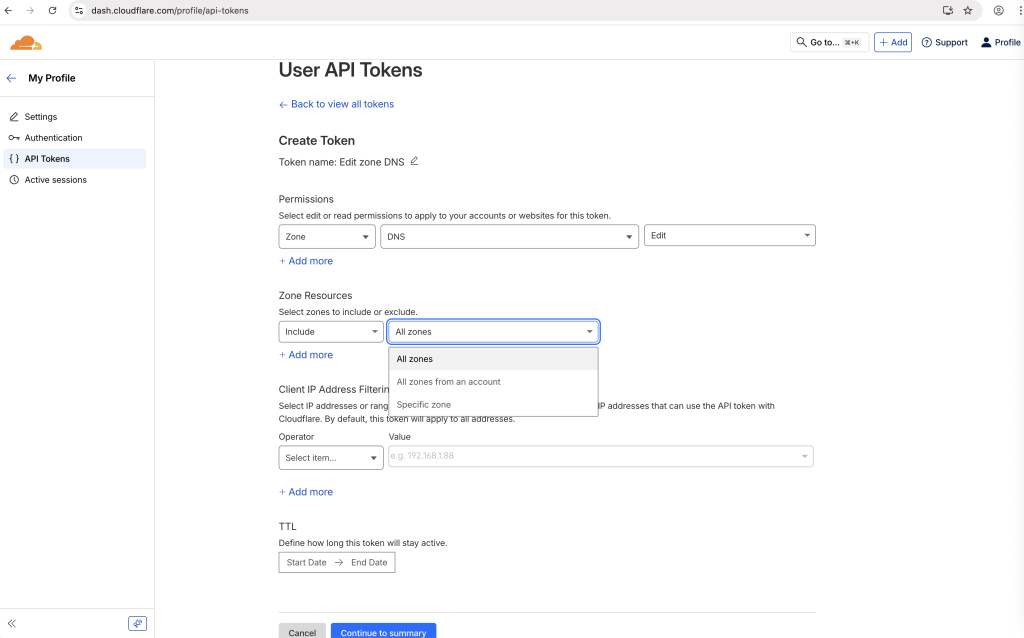Open the Operator Select item dropdown

(x=331, y=458)
